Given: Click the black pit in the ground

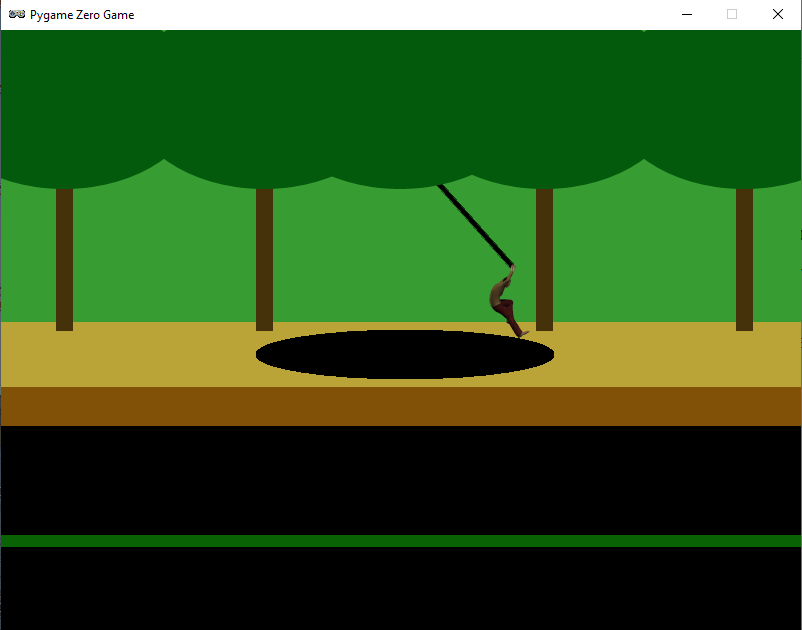Looking at the screenshot, I should coord(405,353).
